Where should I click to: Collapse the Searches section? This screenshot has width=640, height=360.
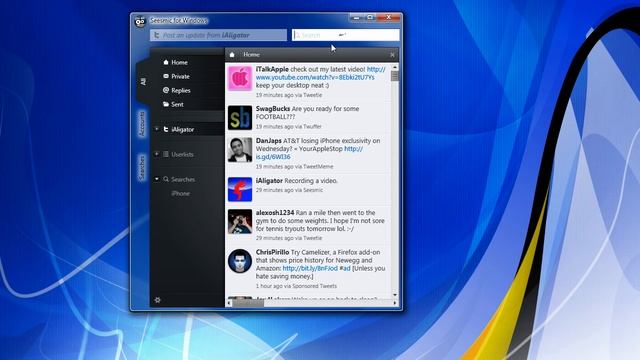157,179
